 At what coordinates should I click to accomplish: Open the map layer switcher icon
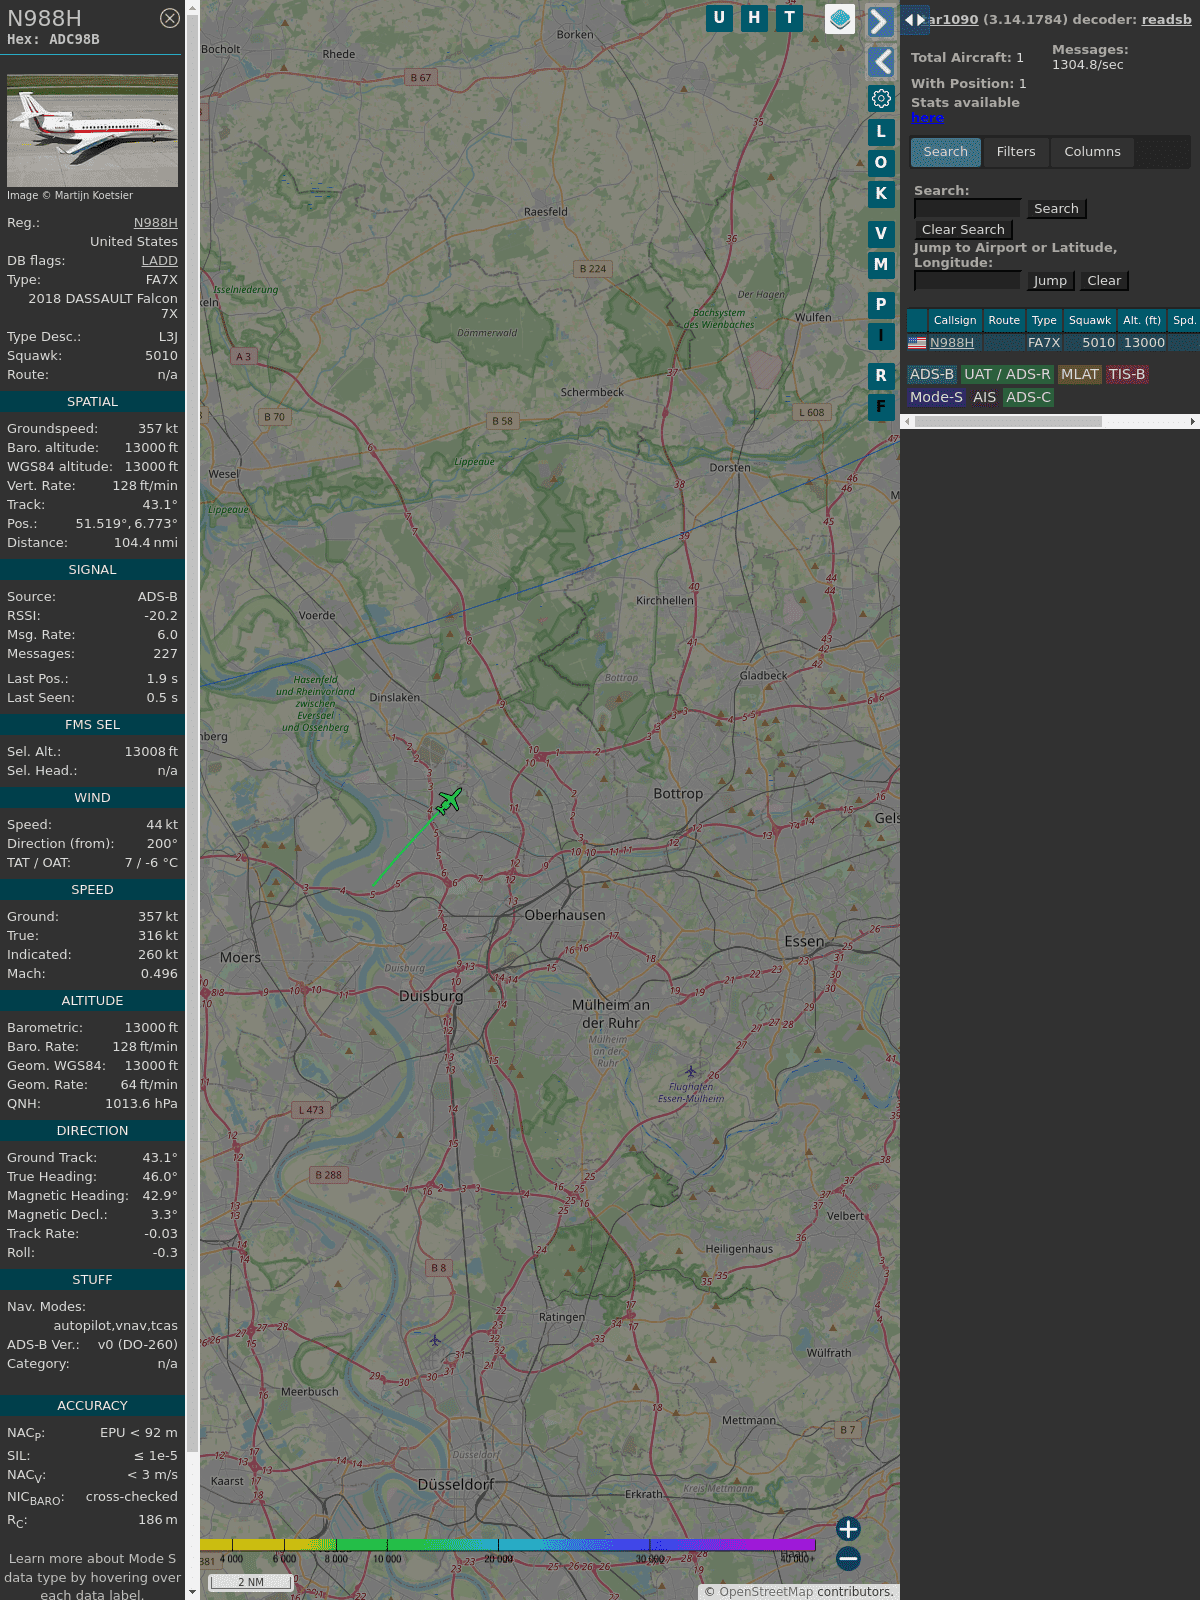(840, 19)
